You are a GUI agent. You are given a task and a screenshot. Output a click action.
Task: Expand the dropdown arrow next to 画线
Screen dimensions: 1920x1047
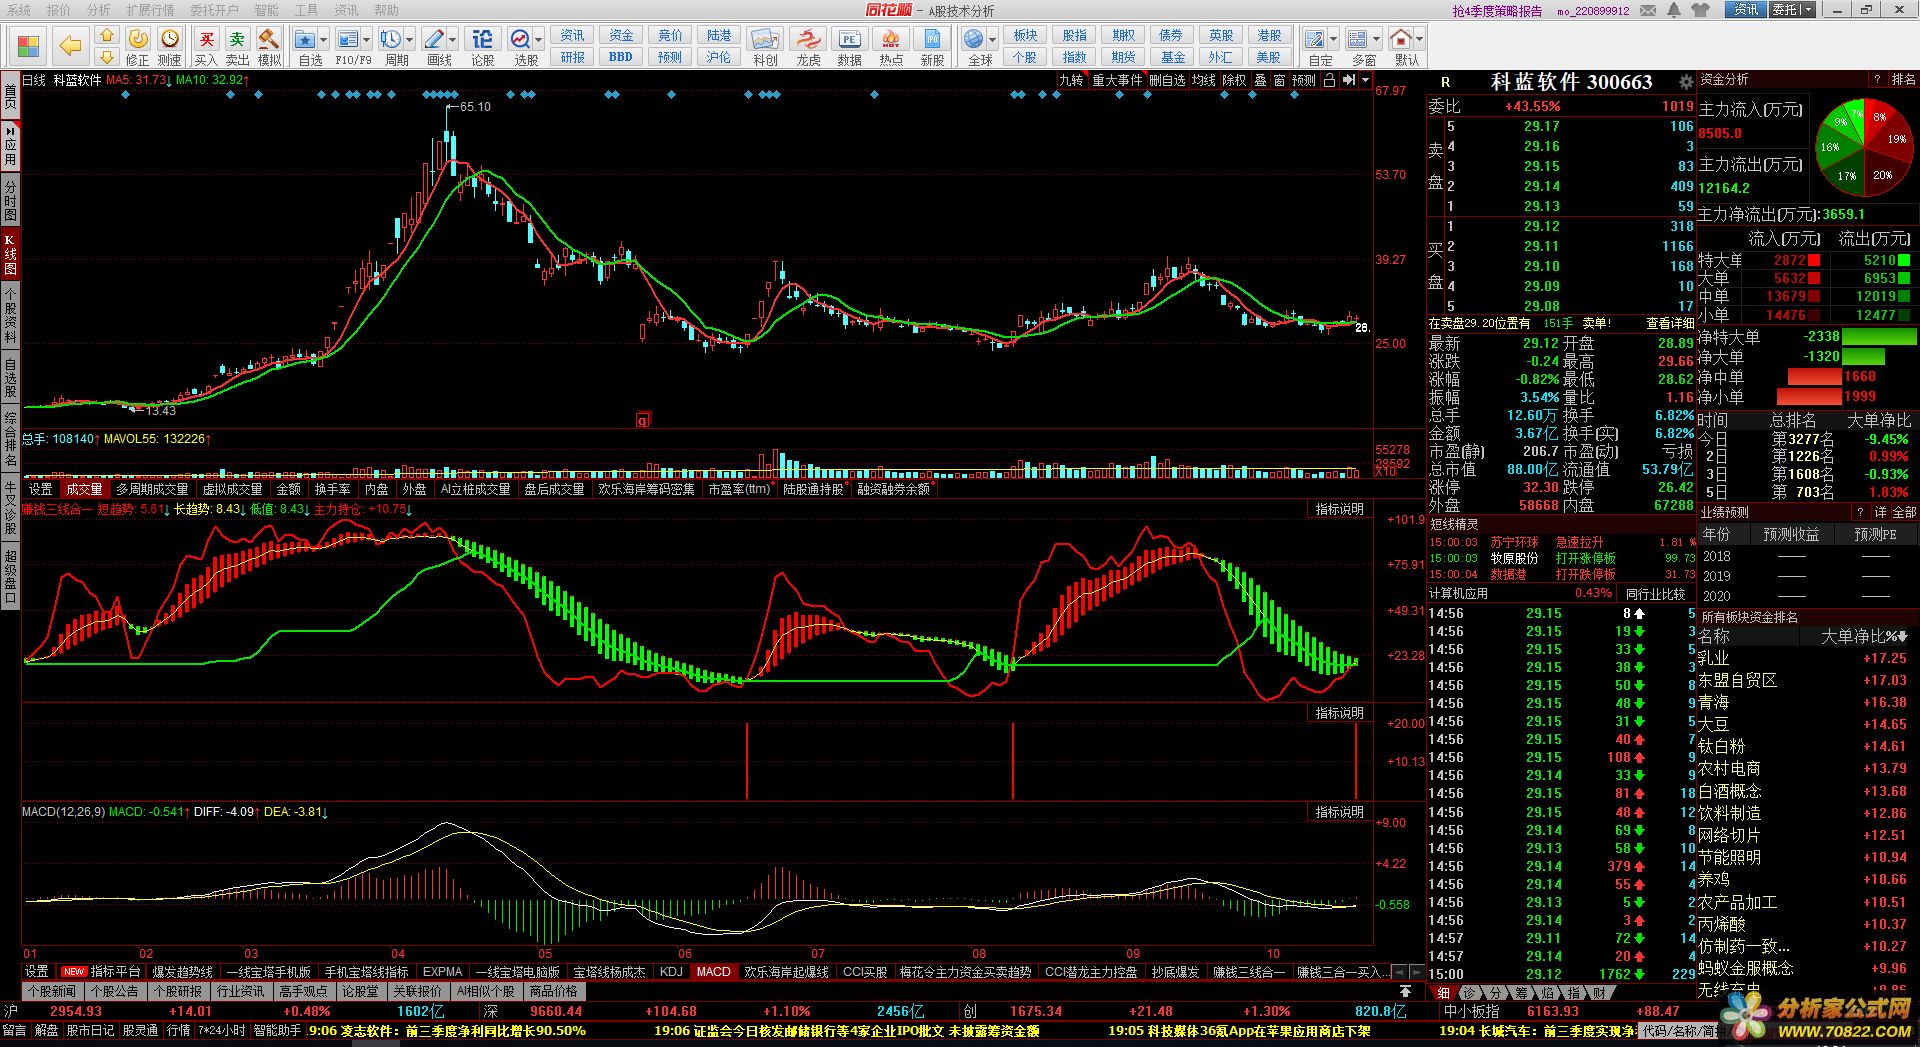(x=452, y=39)
